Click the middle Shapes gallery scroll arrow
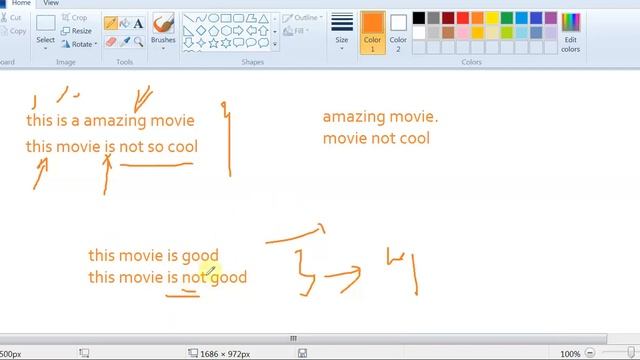The width and height of the screenshot is (640, 360). (x=275, y=31)
